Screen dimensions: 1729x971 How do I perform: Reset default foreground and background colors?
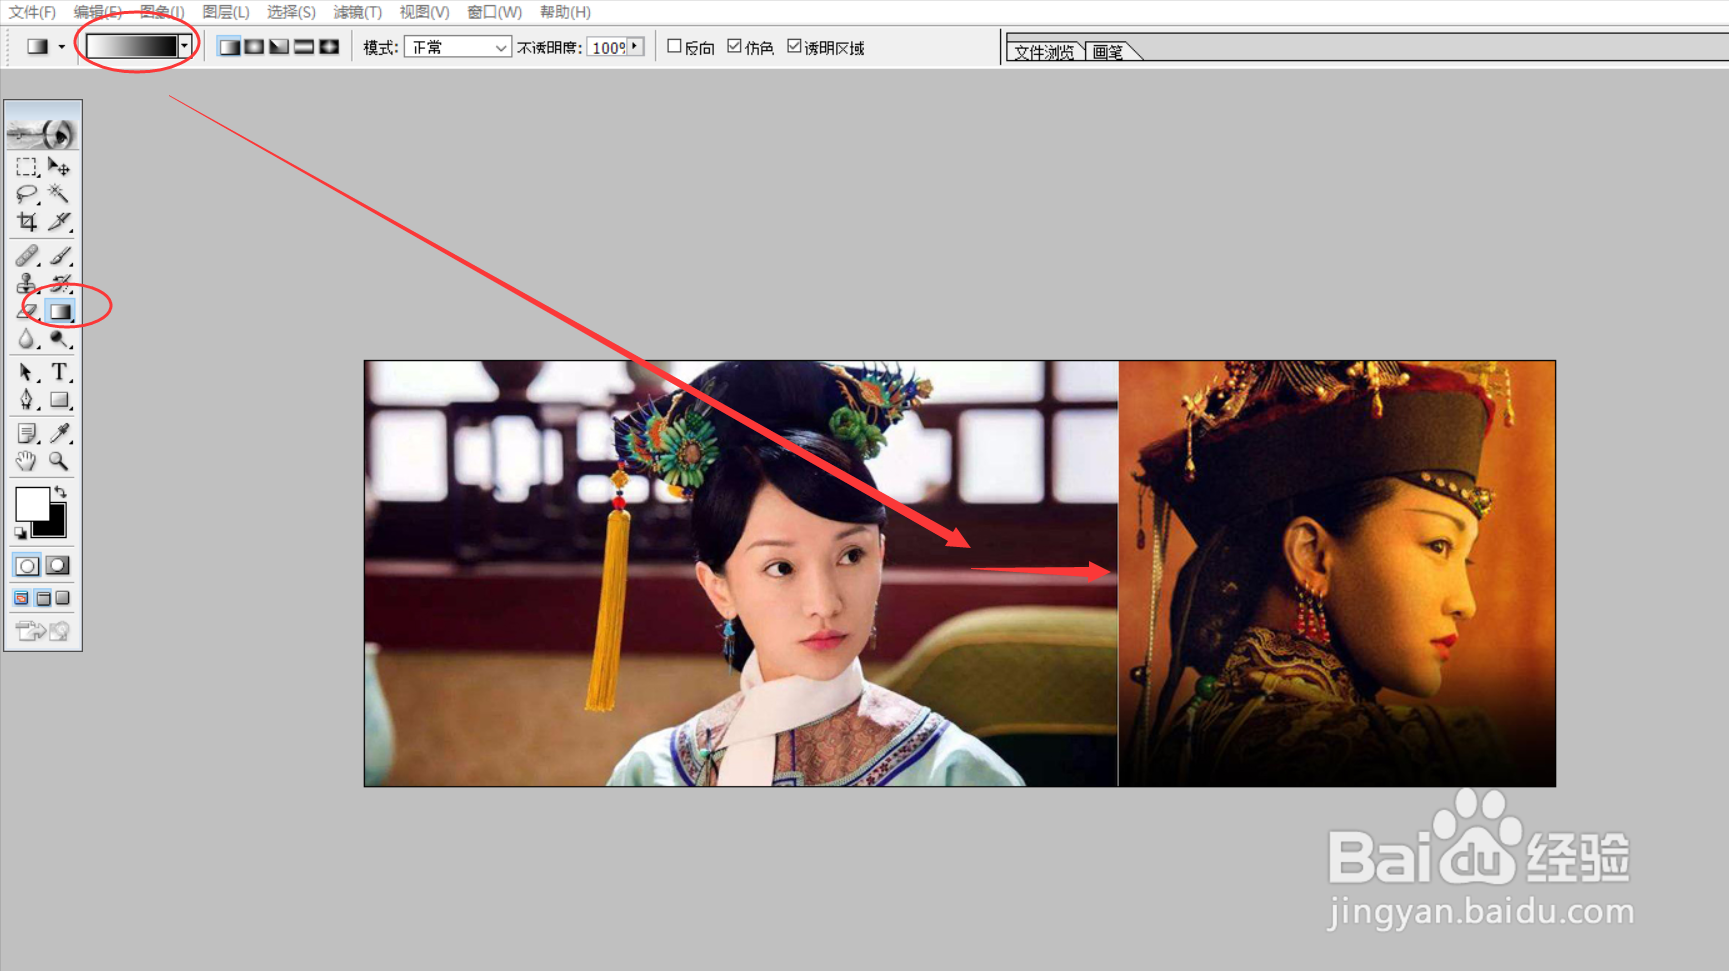(x=20, y=533)
